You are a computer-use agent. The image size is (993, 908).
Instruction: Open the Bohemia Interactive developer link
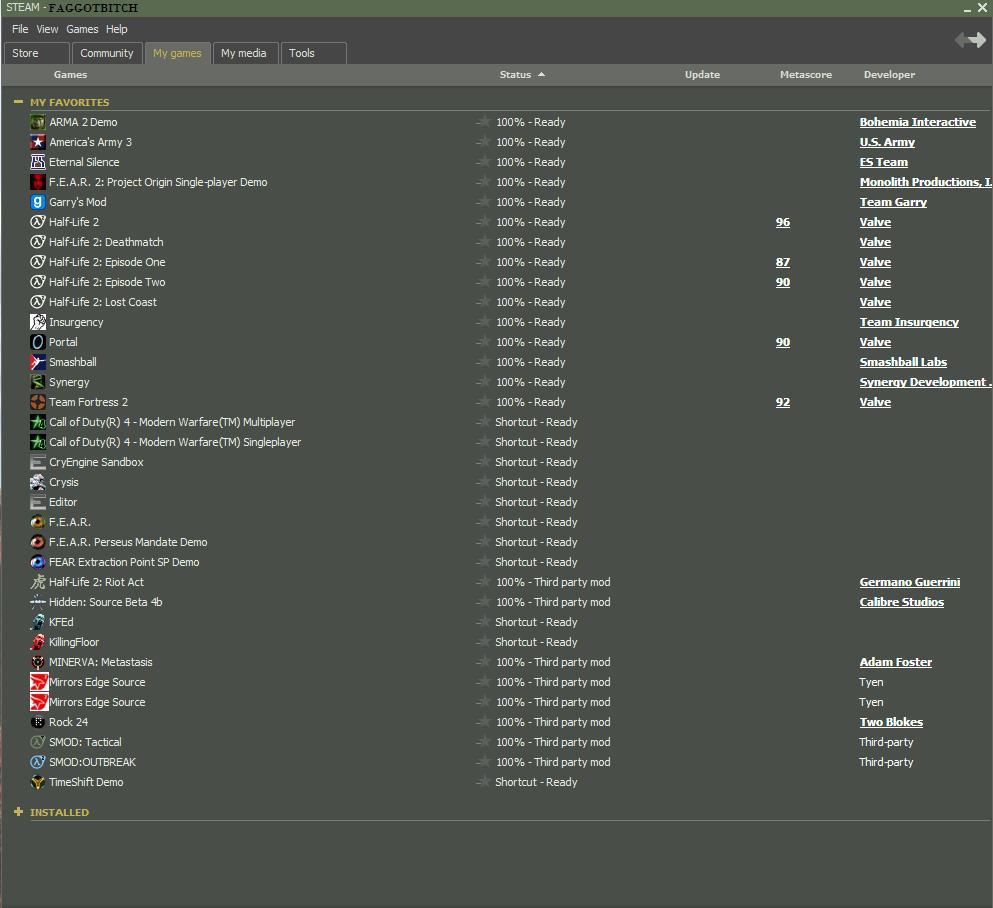[x=917, y=122]
